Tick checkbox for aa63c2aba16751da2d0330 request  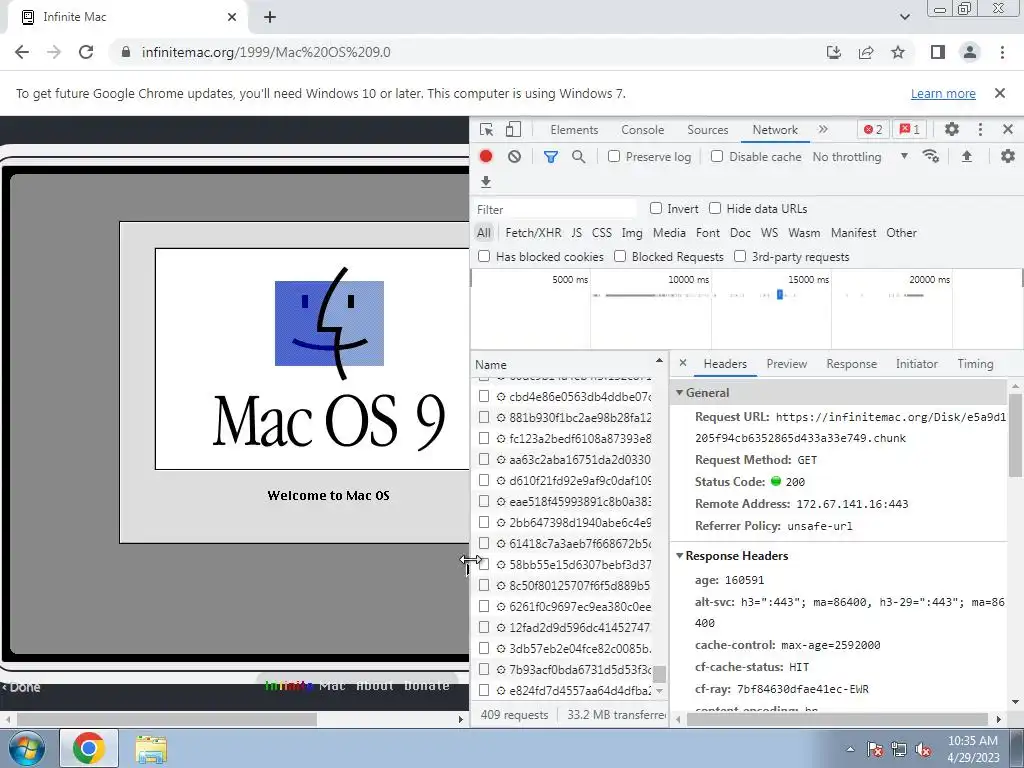pyautogui.click(x=484, y=459)
